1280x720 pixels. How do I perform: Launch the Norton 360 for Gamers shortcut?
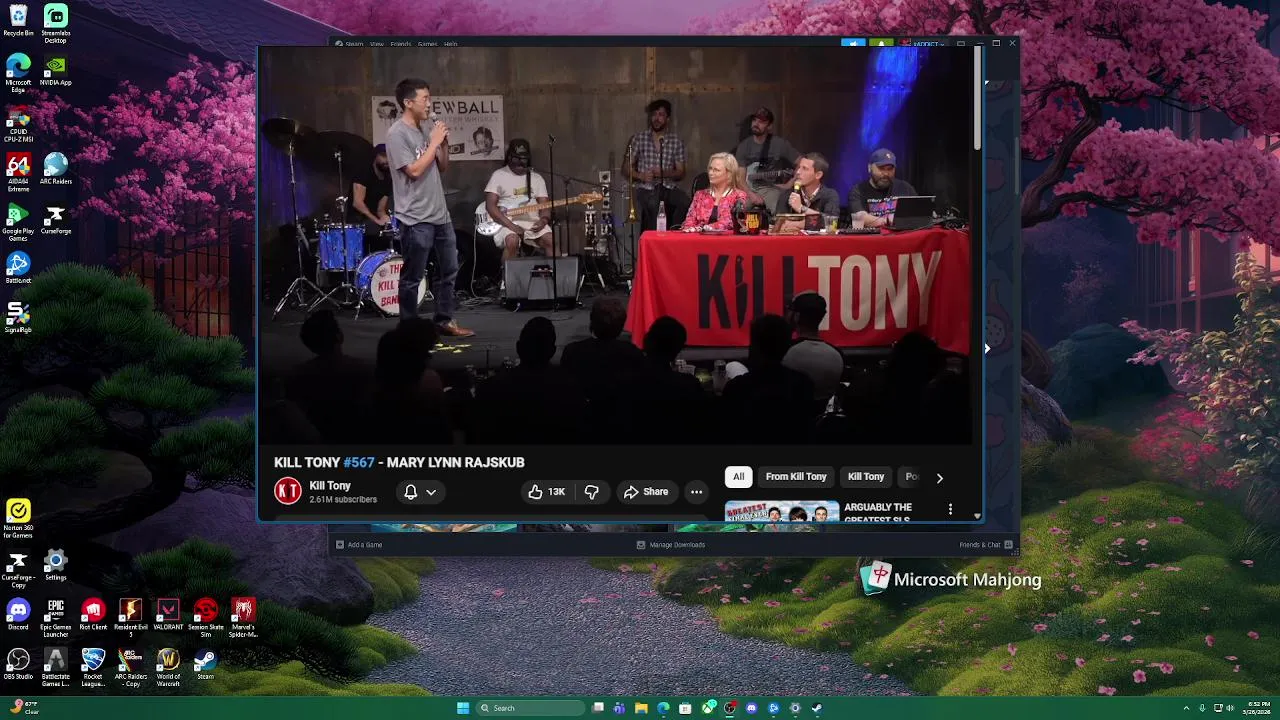click(18, 519)
